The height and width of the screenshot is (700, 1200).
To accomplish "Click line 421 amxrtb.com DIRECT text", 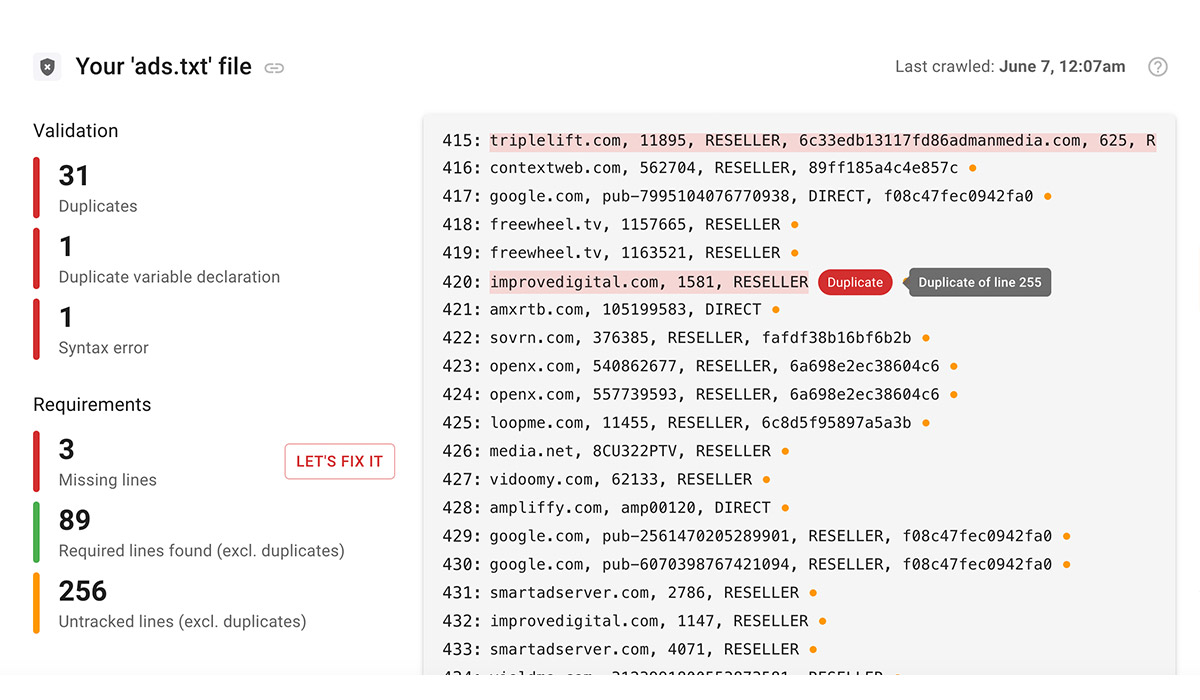I will (625, 310).
